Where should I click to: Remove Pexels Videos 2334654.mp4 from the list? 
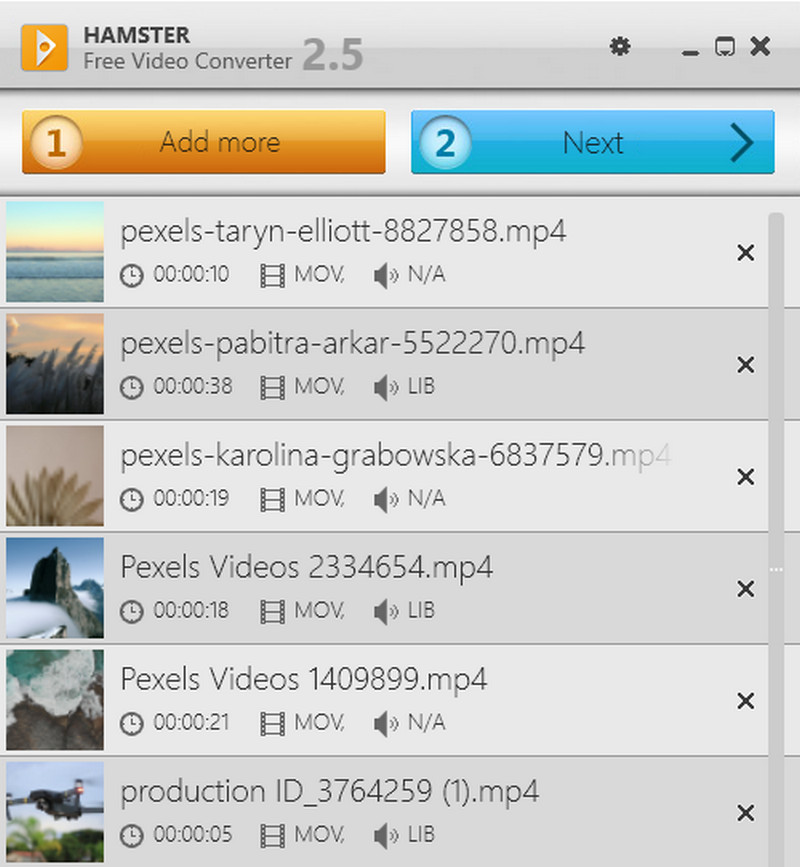[x=745, y=590]
